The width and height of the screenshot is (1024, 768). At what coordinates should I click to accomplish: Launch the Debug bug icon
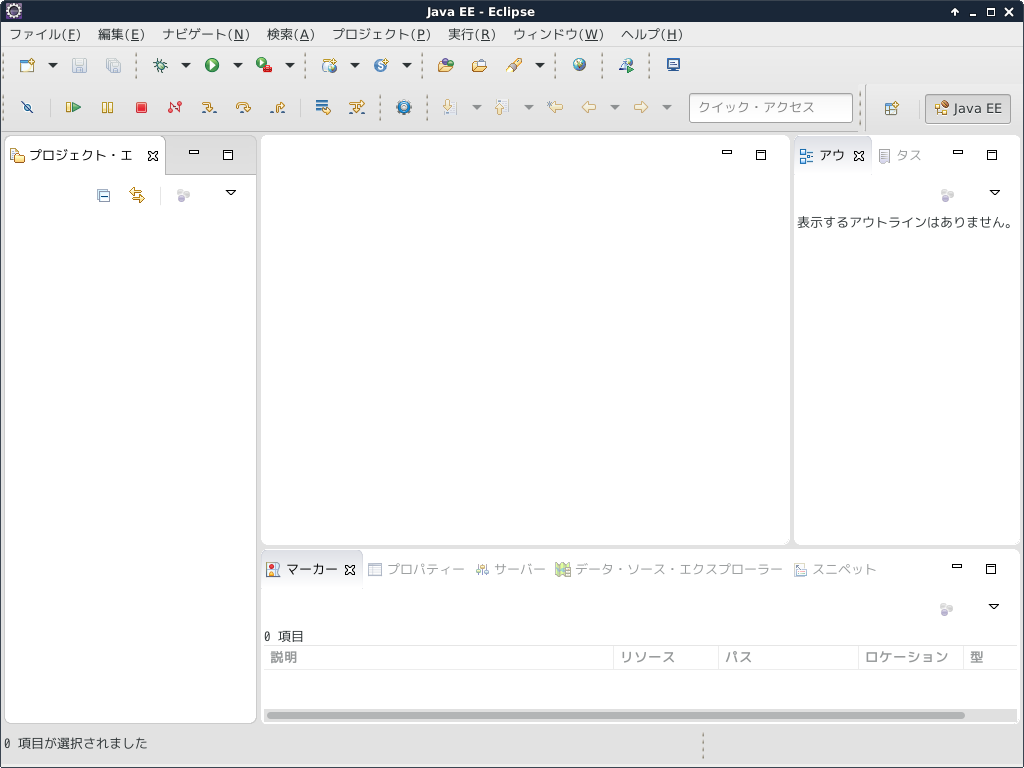pos(160,65)
